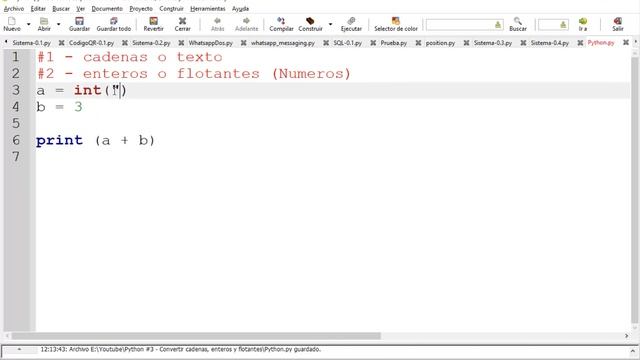Click line number 5 in margin
640x360 pixels.
(x=16, y=123)
